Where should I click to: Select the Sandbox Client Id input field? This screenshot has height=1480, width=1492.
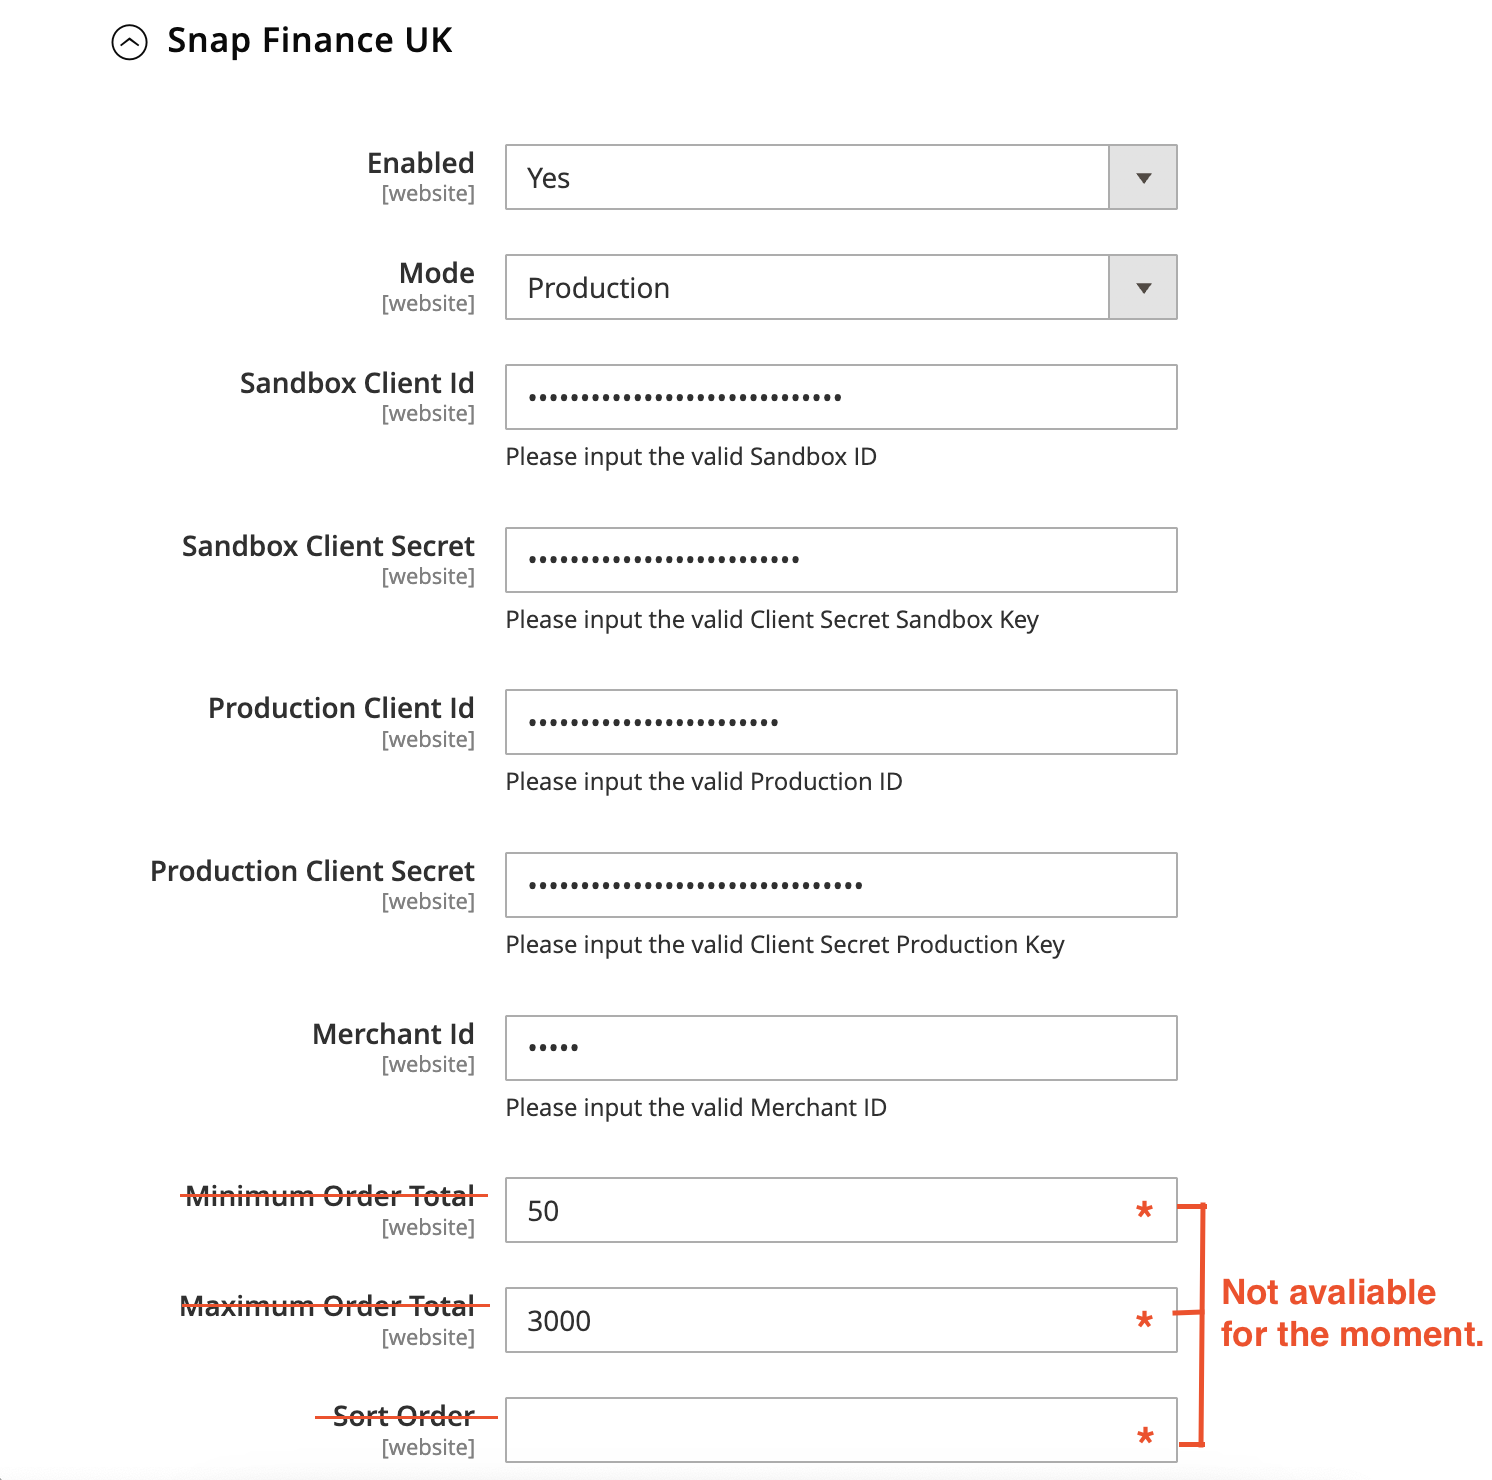[840, 397]
